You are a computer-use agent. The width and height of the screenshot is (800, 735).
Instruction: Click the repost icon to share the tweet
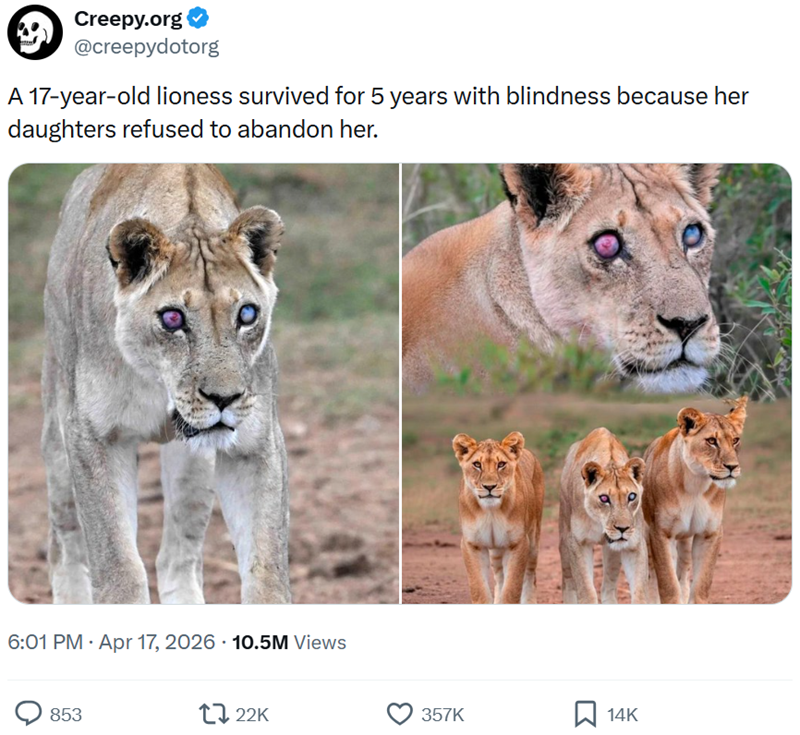(x=215, y=714)
